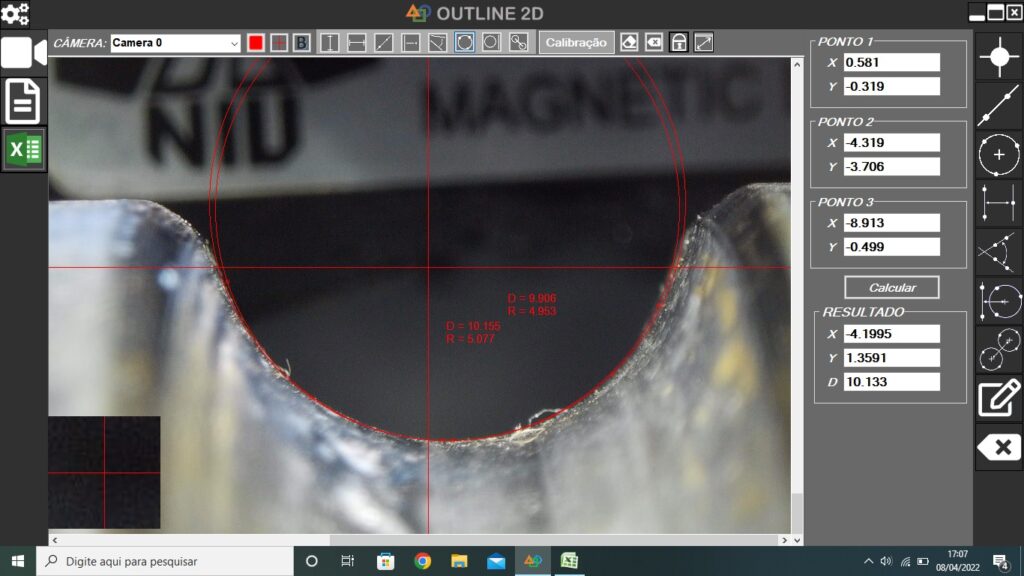Click the edit note pencil icon
The height and width of the screenshot is (576, 1024).
998,397
